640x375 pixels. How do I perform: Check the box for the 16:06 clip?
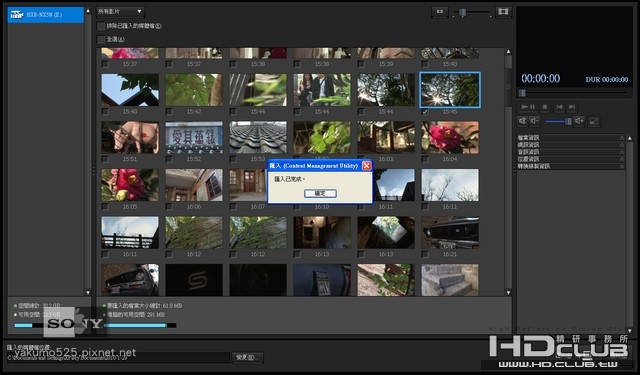point(169,207)
